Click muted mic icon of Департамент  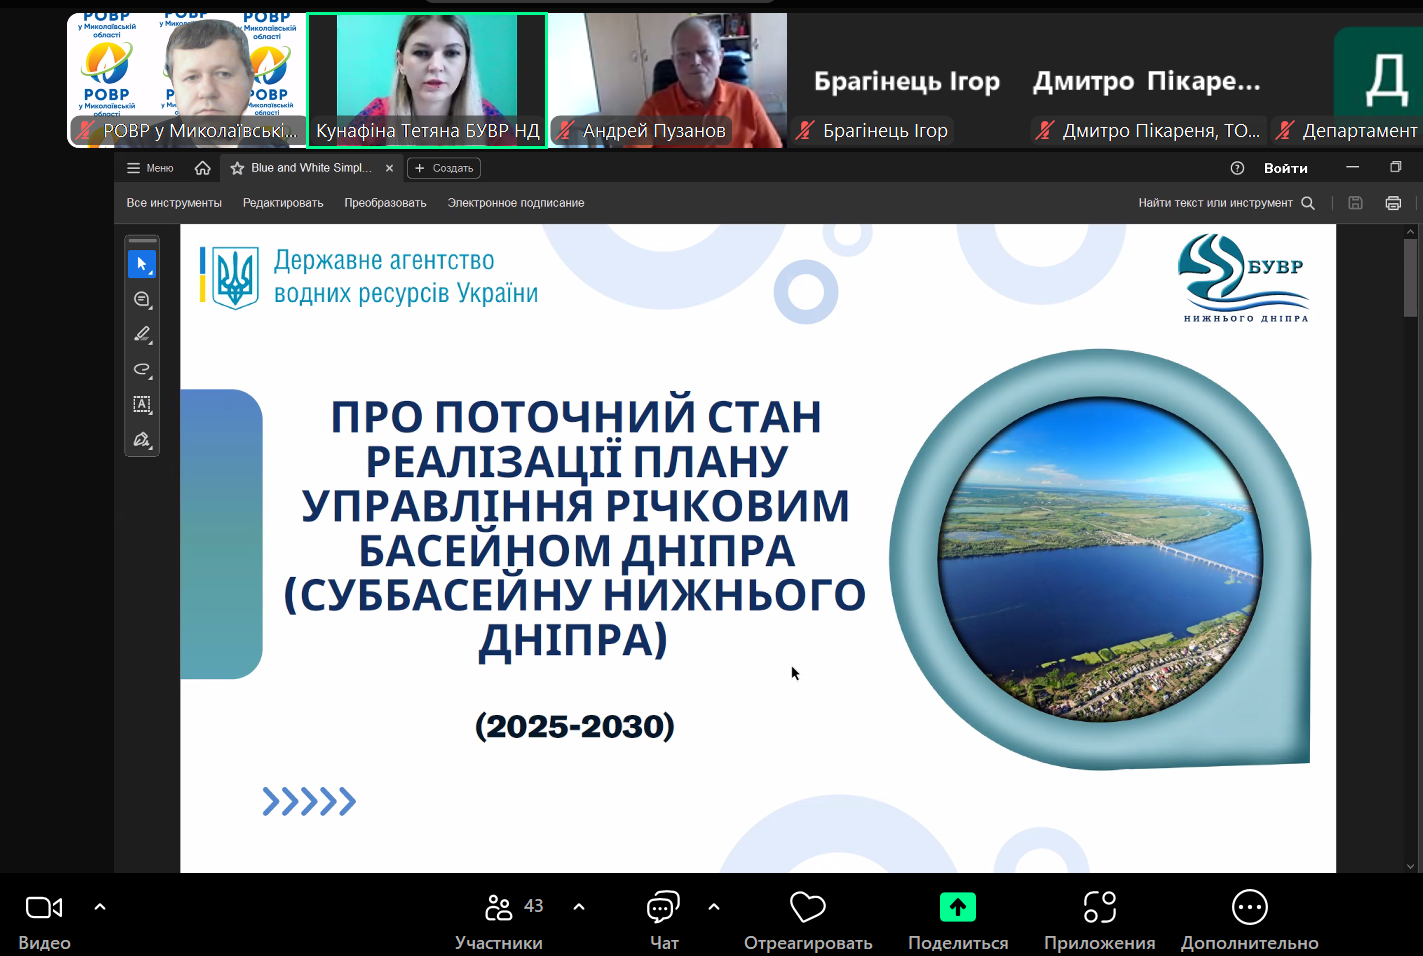click(x=1285, y=130)
